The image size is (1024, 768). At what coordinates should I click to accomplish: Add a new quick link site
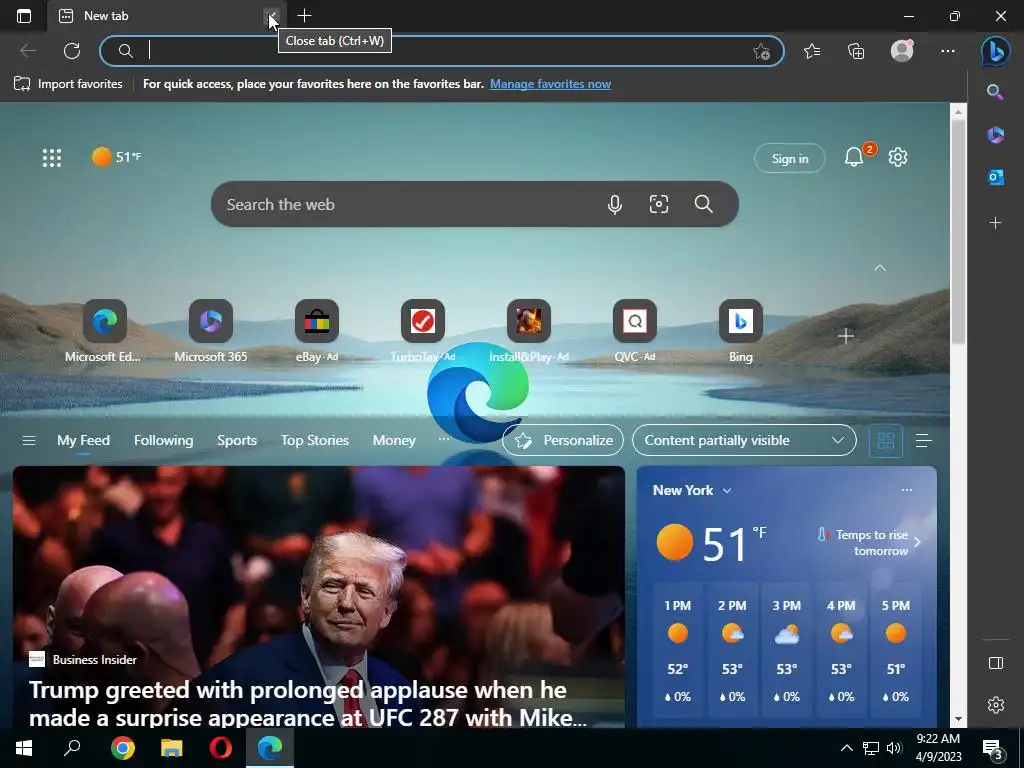point(846,336)
